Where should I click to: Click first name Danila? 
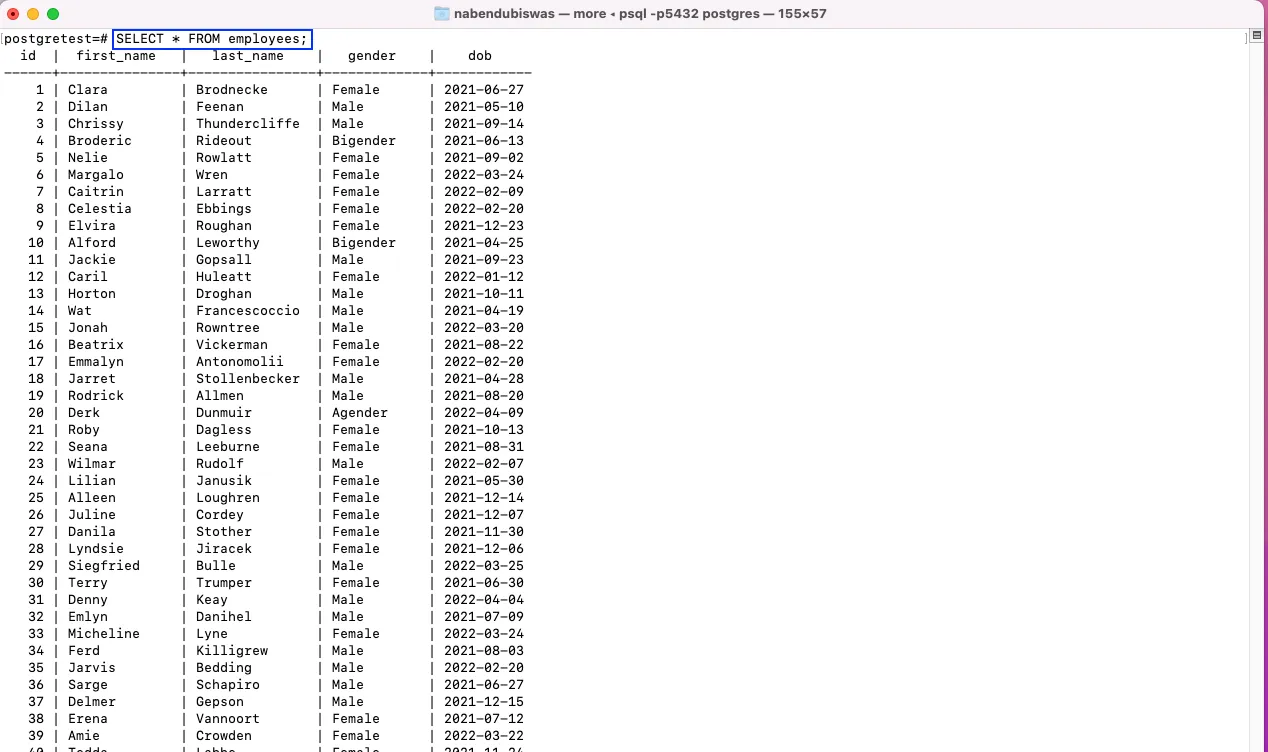(x=92, y=532)
